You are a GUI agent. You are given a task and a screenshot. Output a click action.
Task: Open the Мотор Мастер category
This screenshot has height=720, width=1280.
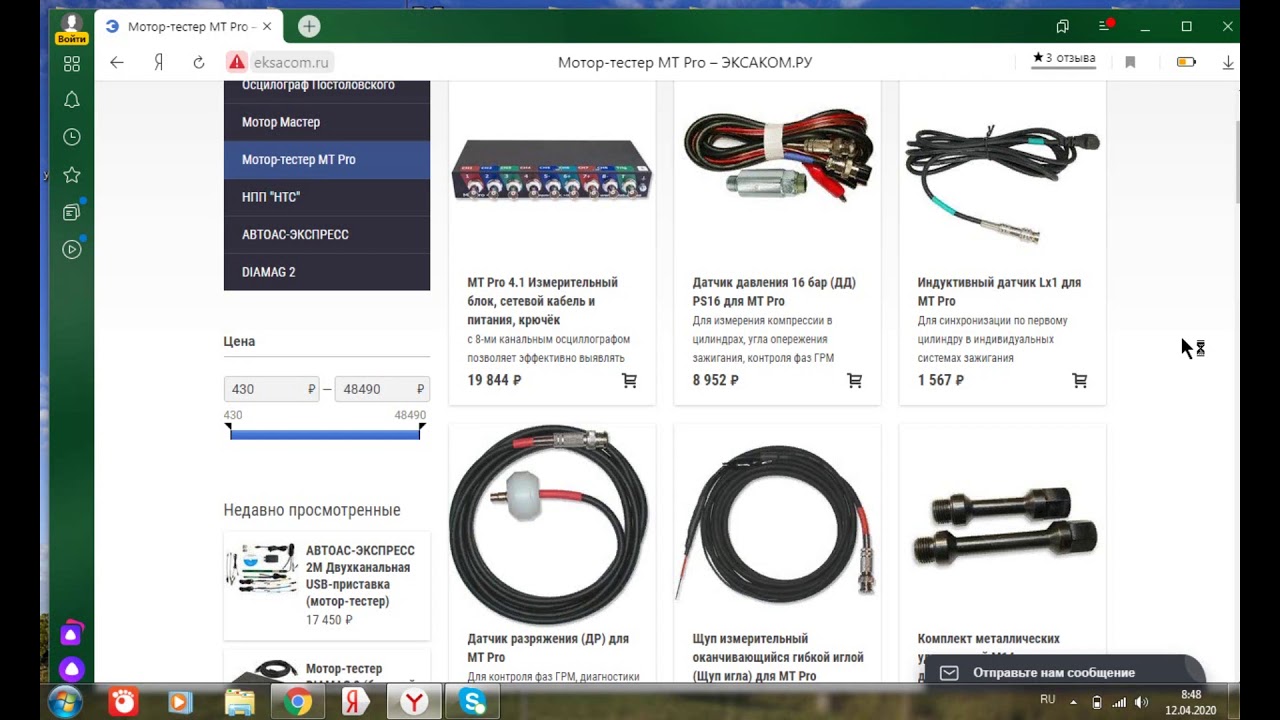coord(327,122)
